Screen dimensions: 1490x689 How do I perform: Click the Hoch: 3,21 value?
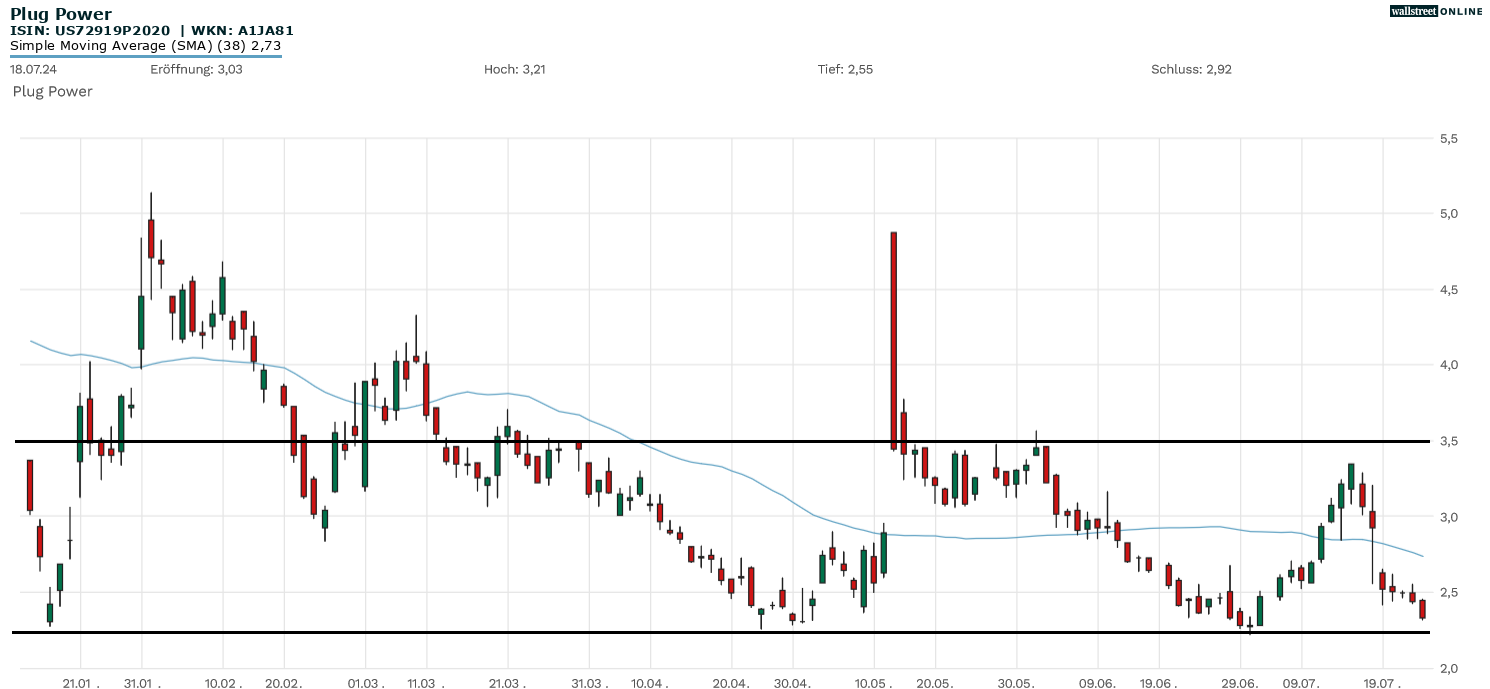coord(514,69)
